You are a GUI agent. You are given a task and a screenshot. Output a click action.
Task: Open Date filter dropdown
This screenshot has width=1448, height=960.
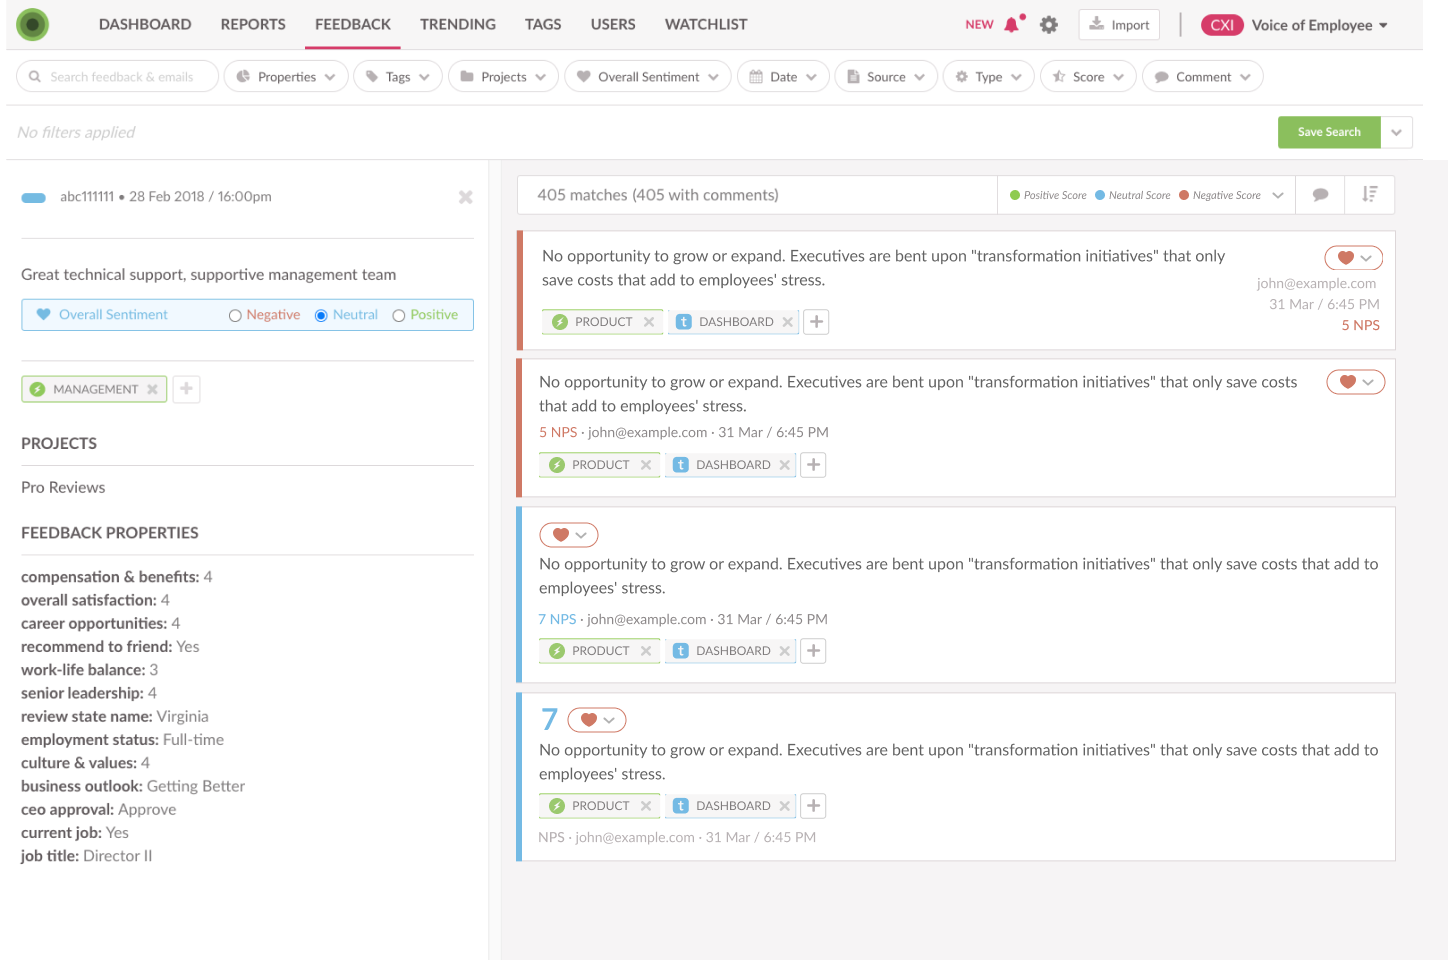pyautogui.click(x=783, y=76)
